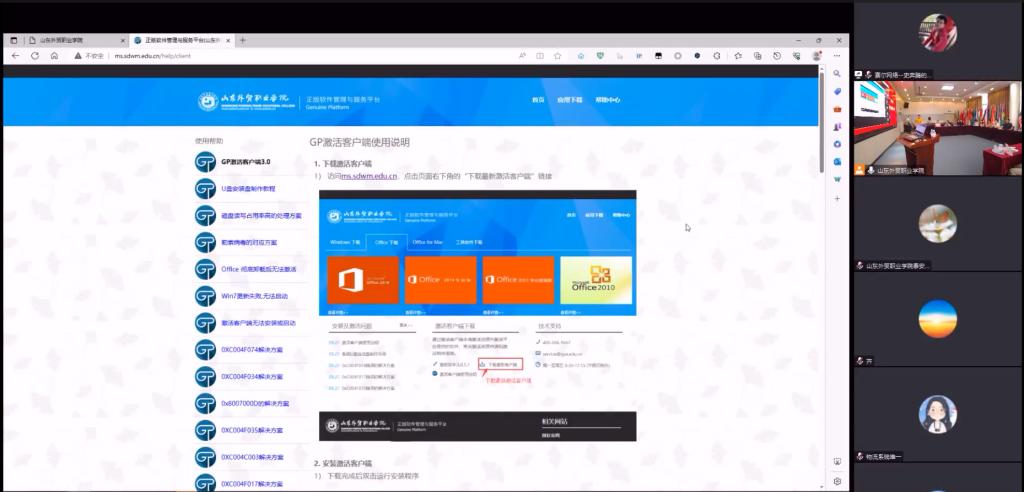Open the settings gear at the sidebar bottom
This screenshot has width=1024, height=492.
pyautogui.click(x=837, y=481)
